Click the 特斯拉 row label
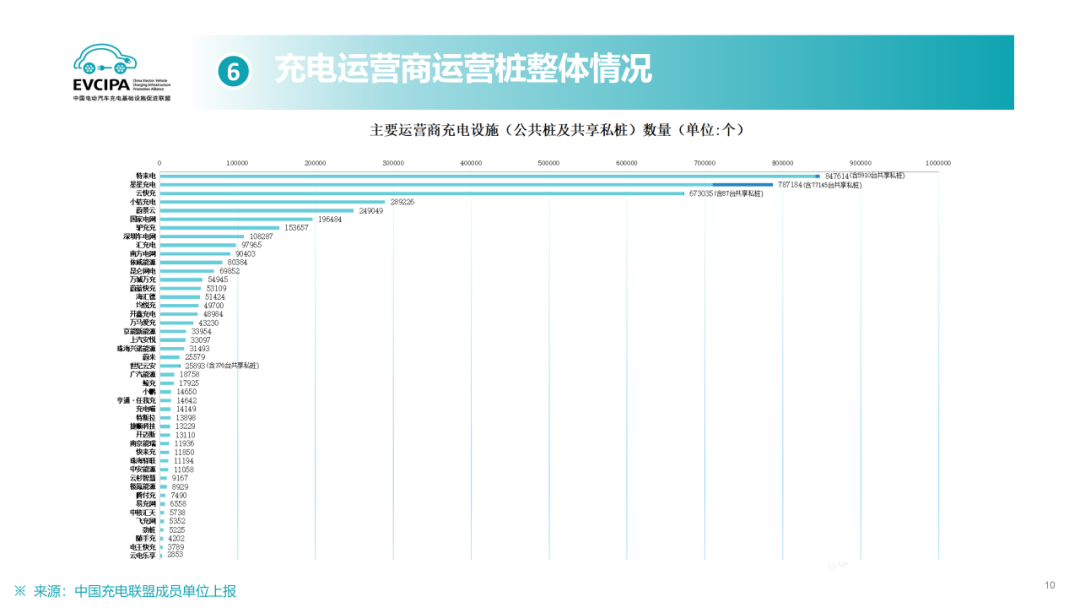Screen dimensions: 1080x608 point(145,417)
